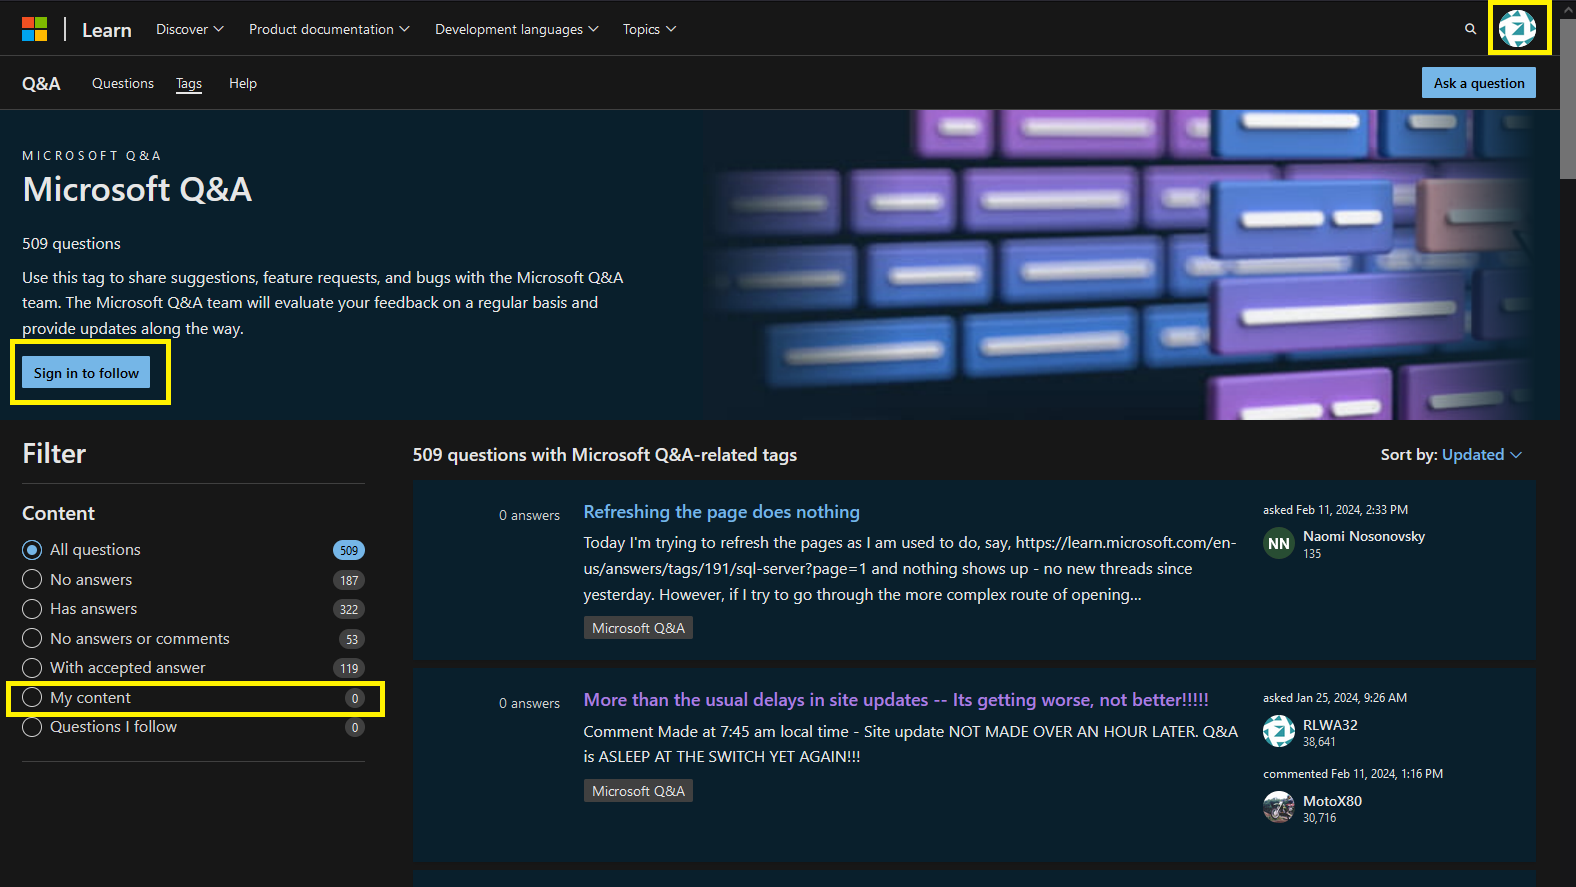Click the Microsoft logo icon
Viewport: 1576px width, 887px height.
tap(35, 29)
